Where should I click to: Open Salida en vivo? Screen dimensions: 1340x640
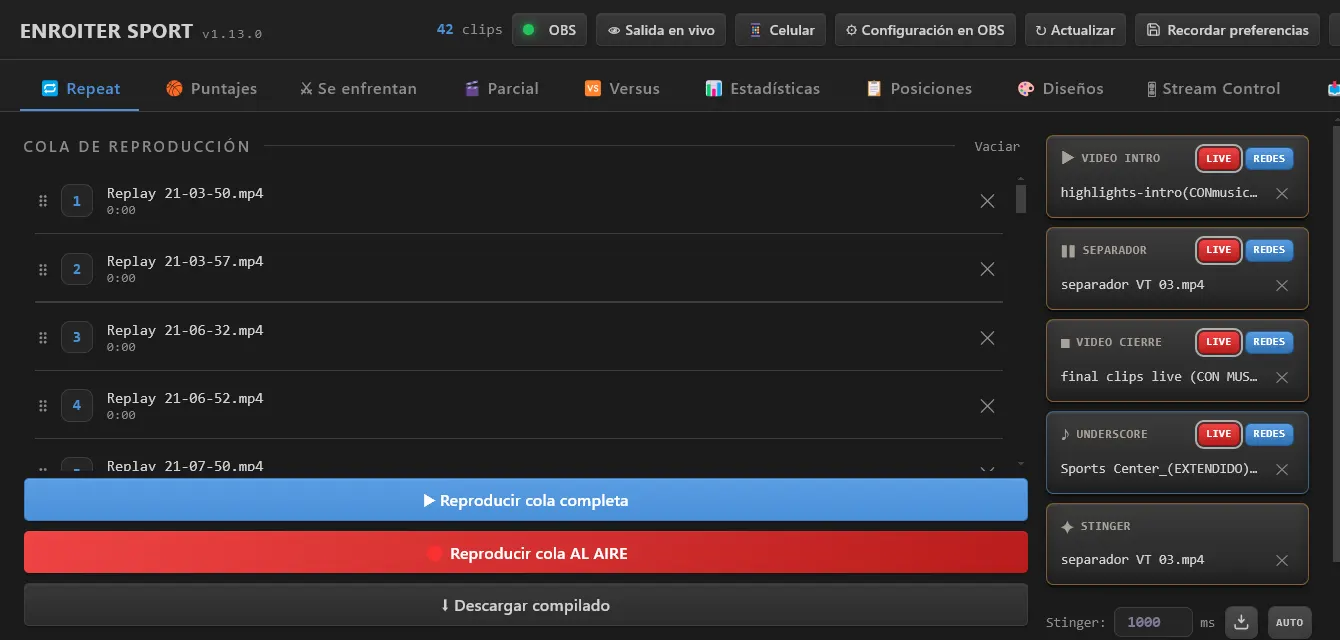661,30
